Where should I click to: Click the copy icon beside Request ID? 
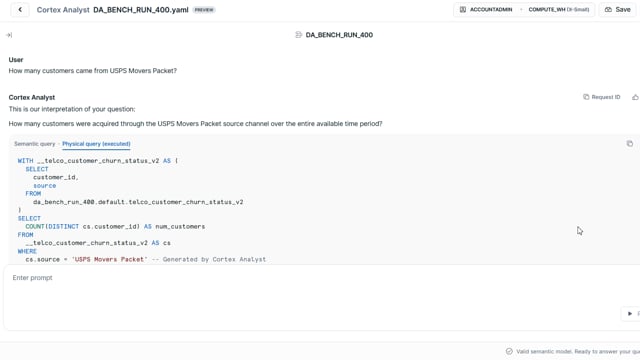click(586, 97)
